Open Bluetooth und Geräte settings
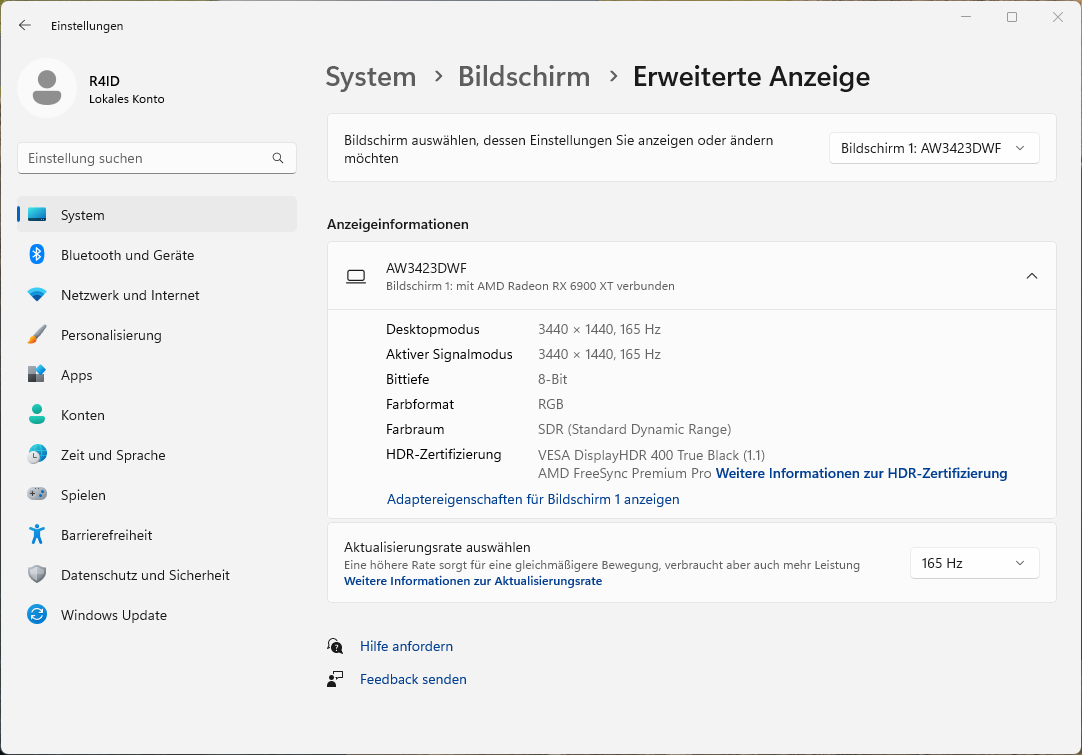Image resolution: width=1082 pixels, height=755 pixels. click(x=127, y=255)
